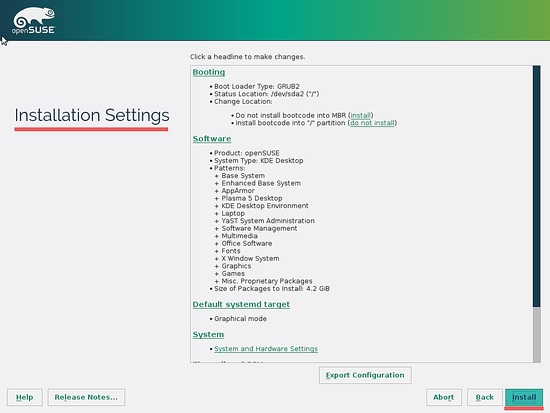Click Install to start installation
Image resolution: width=550 pixels, height=413 pixels.
coord(524,397)
